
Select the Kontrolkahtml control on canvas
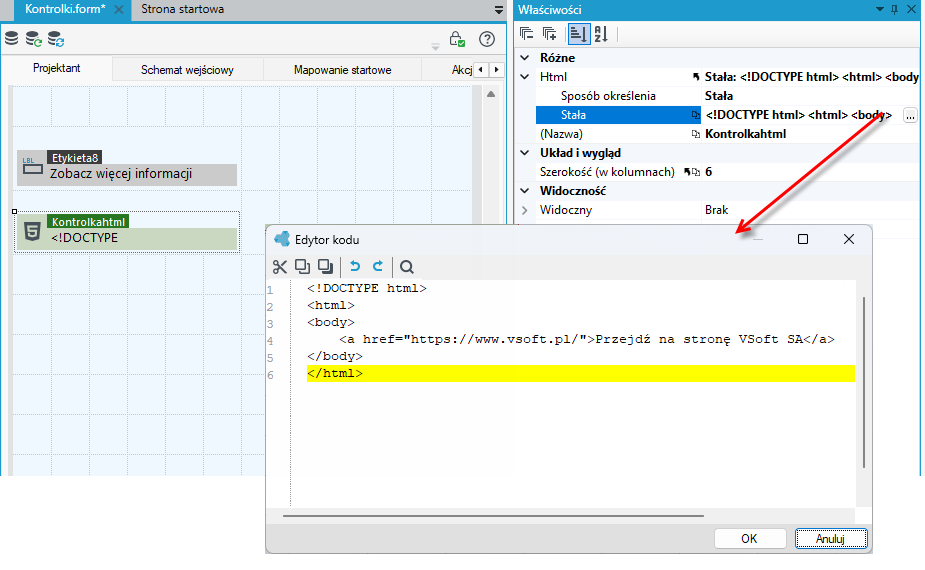pyautogui.click(x=127, y=232)
